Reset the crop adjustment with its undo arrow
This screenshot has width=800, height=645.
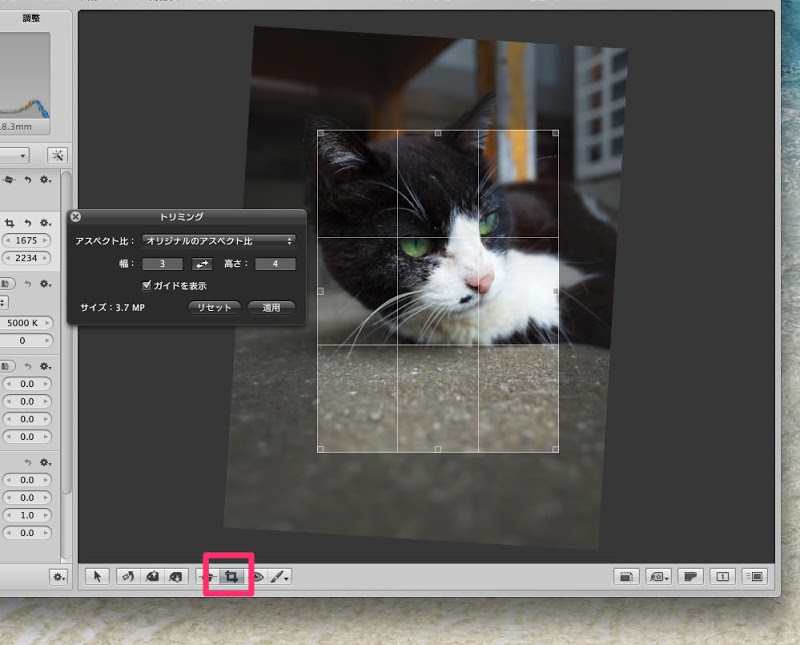[x=28, y=223]
